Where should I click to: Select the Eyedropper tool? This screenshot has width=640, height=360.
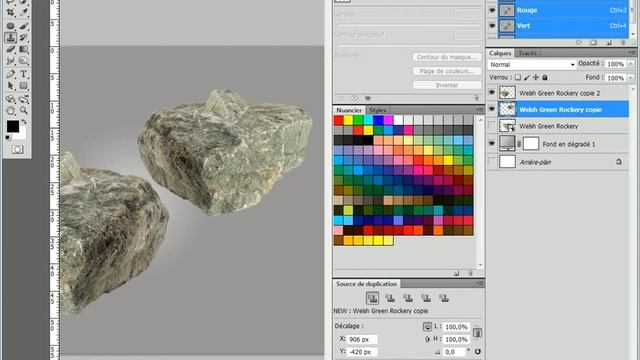pyautogui.click(x=24, y=13)
